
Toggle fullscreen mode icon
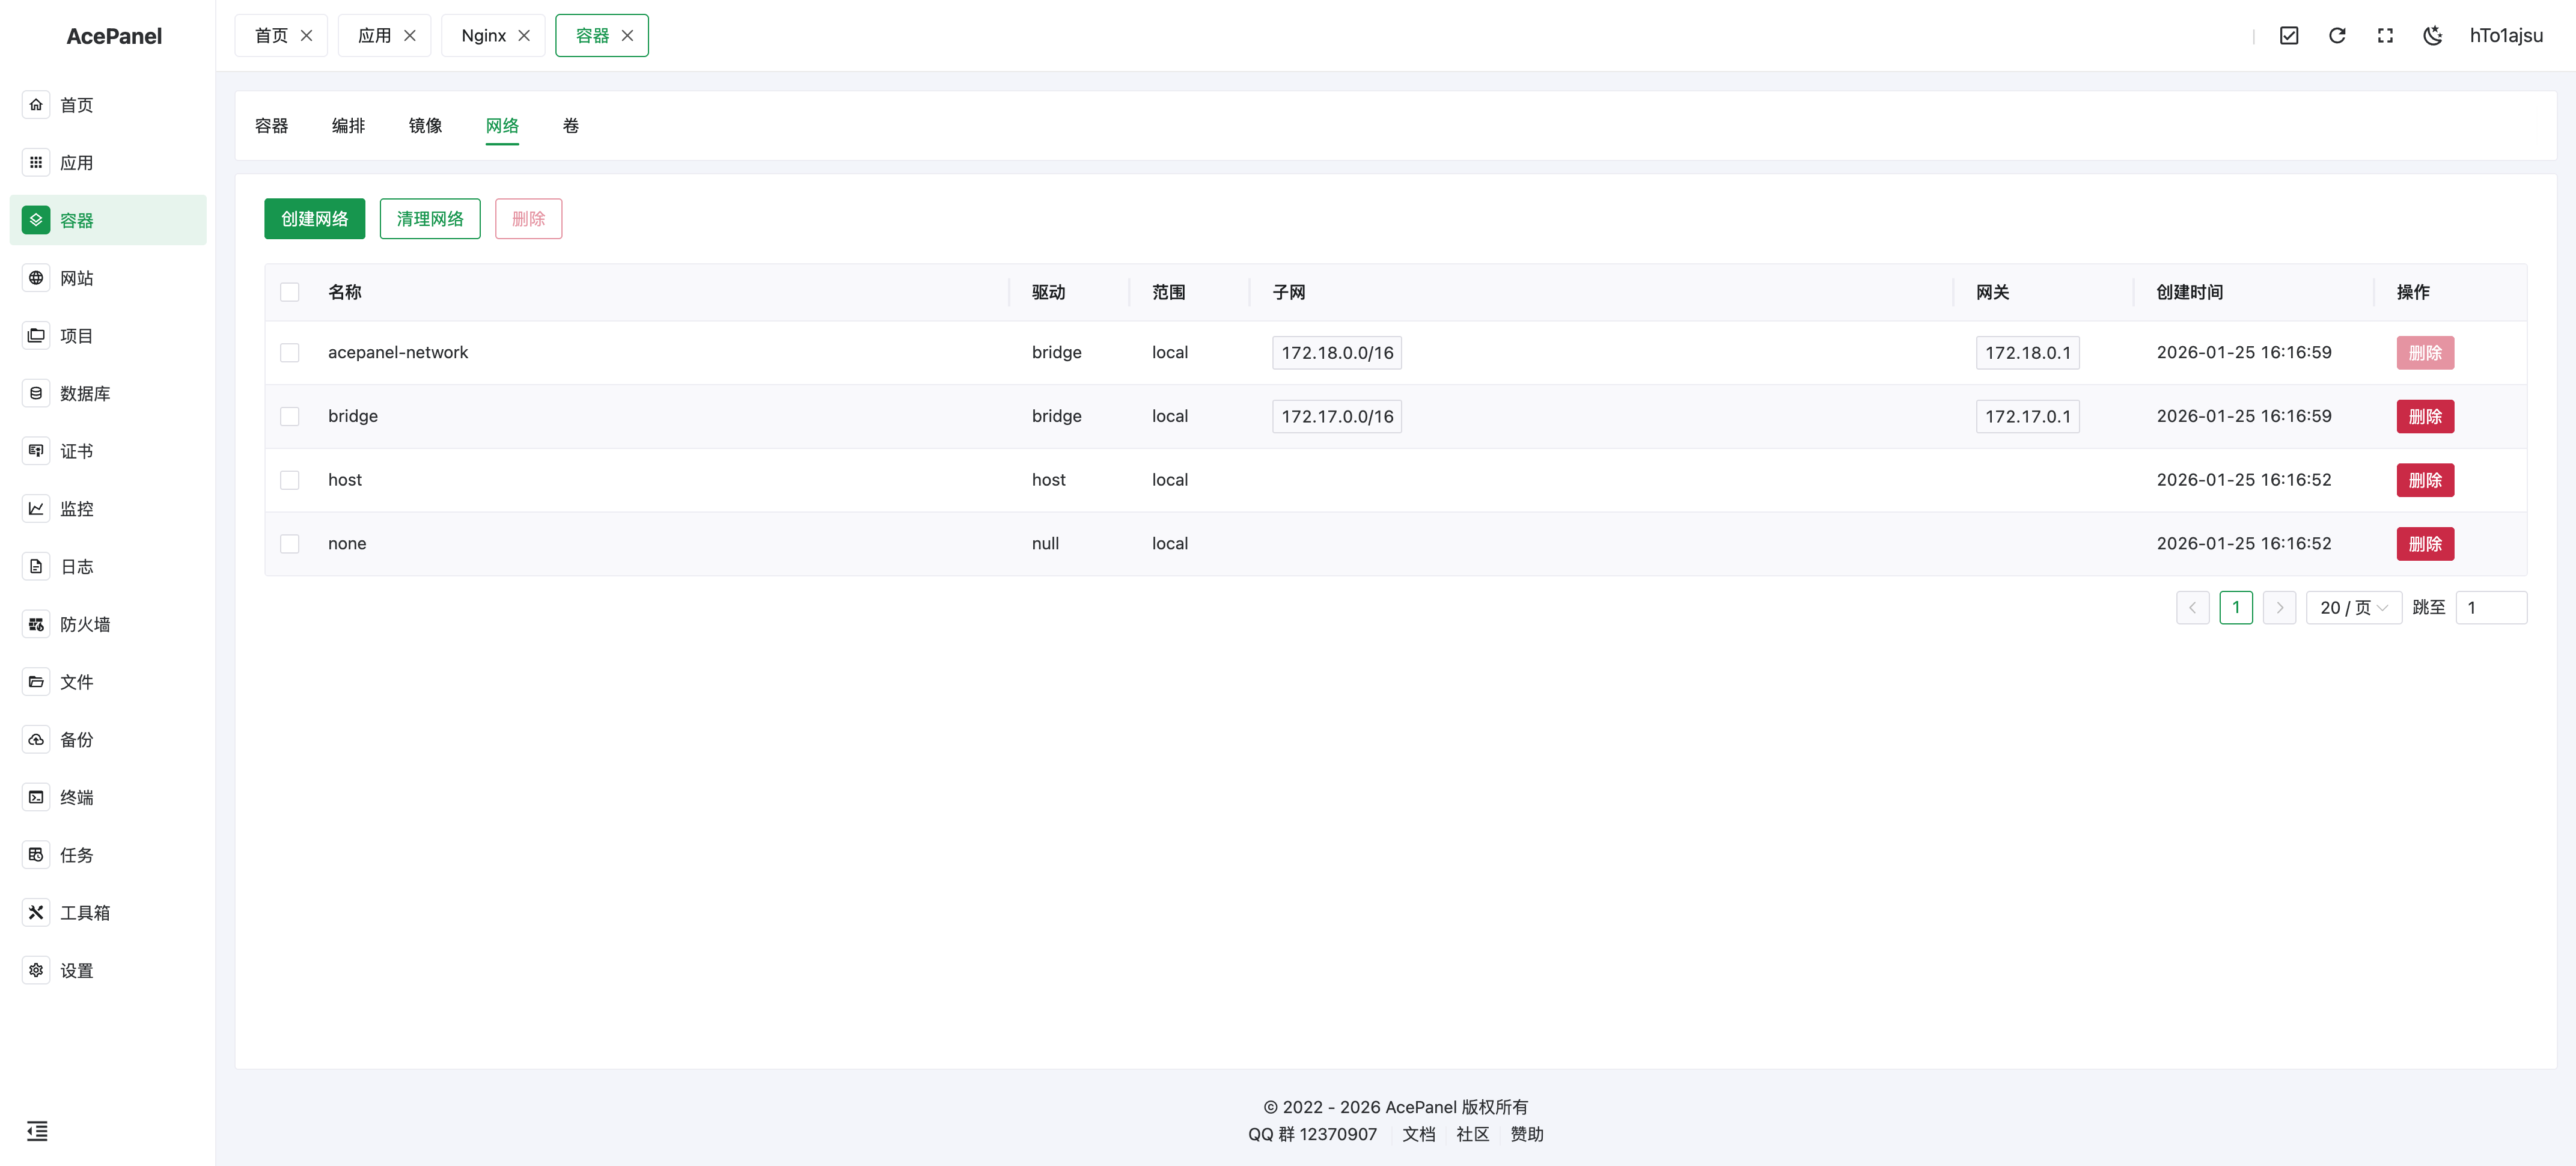click(2384, 36)
